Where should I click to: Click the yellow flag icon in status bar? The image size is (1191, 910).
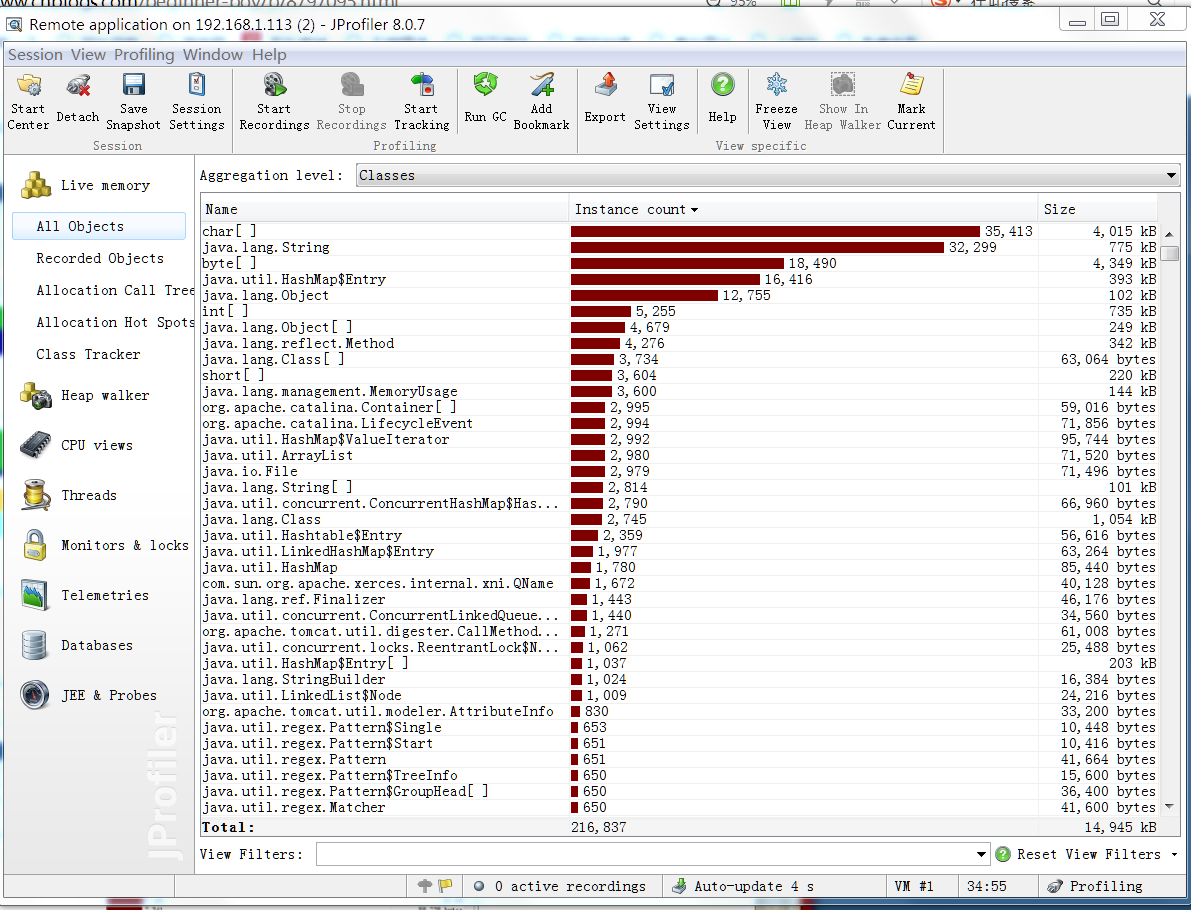[x=445, y=885]
